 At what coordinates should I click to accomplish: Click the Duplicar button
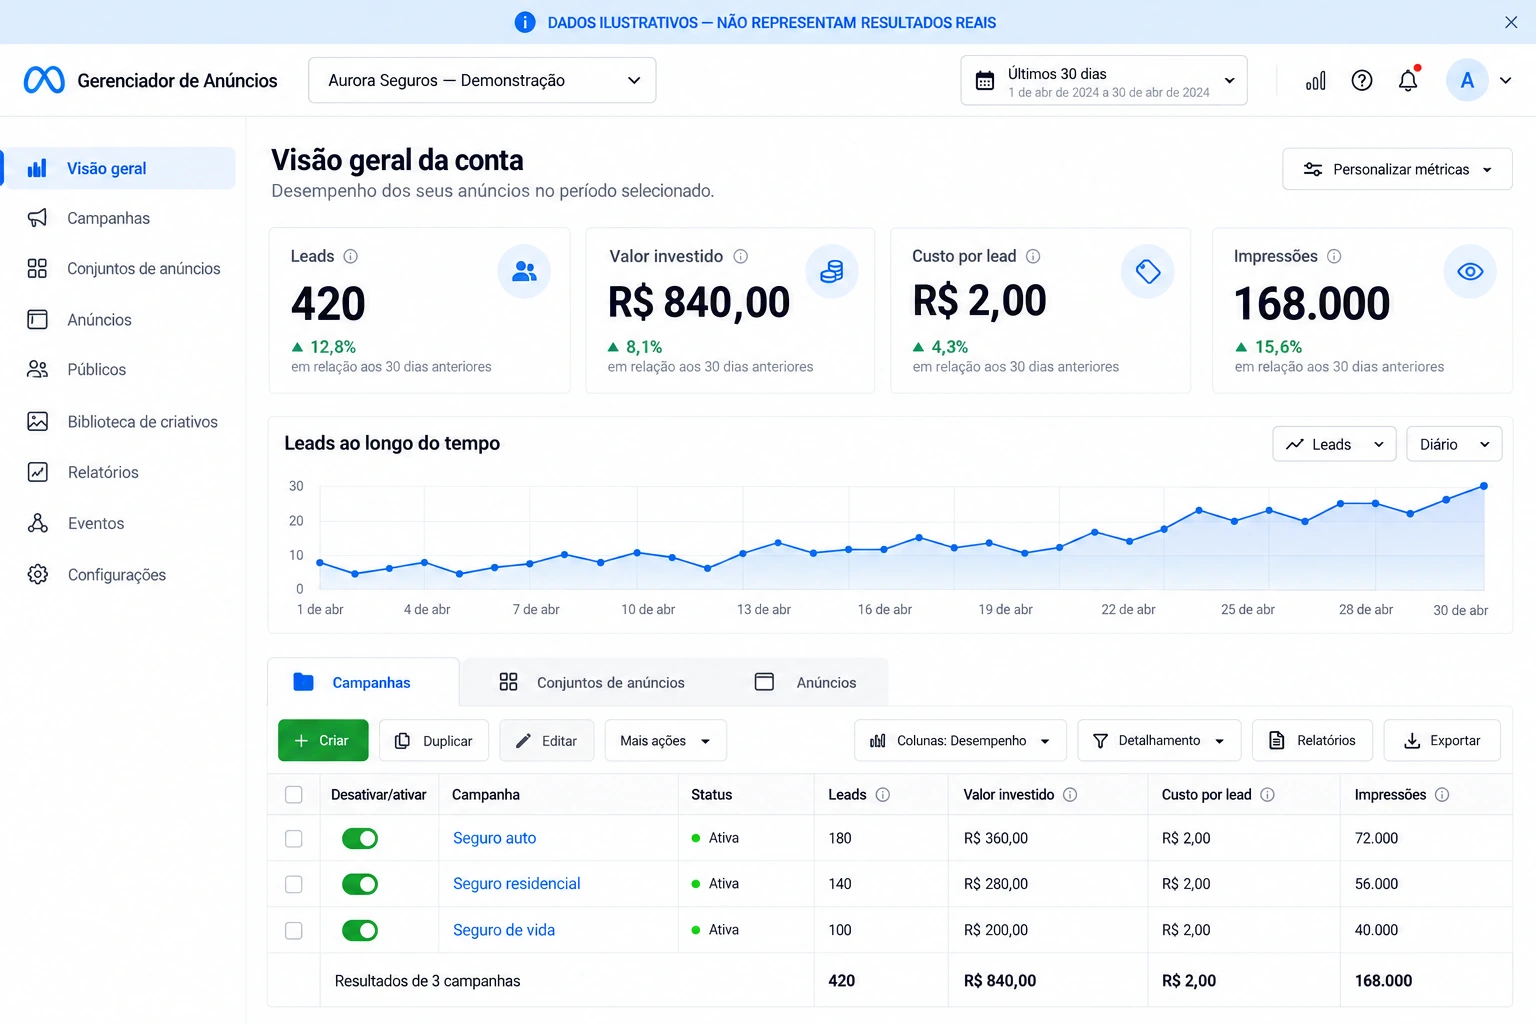[x=434, y=741]
